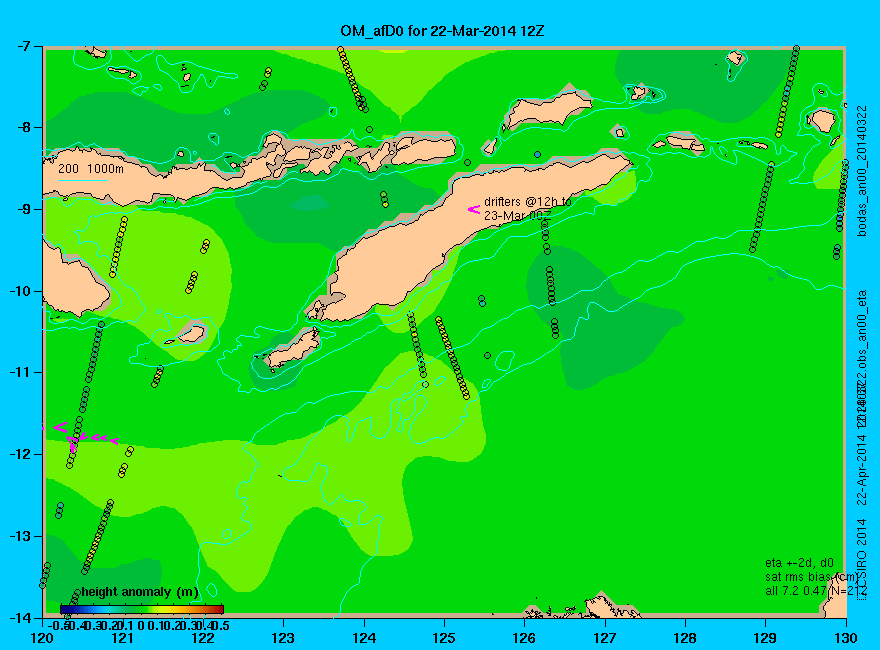Click y-axis latitude label -8

pyautogui.click(x=23, y=127)
